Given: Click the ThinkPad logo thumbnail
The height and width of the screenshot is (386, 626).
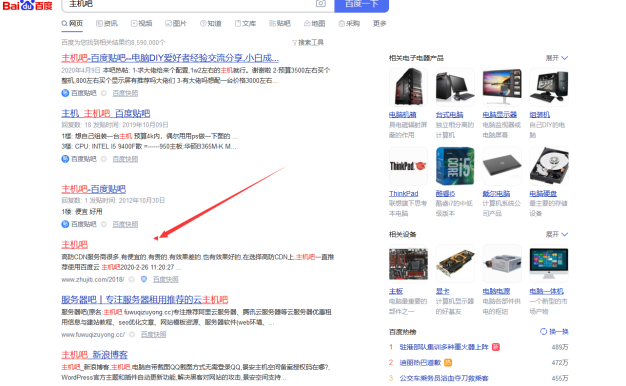Looking at the screenshot, I should tap(408, 166).
